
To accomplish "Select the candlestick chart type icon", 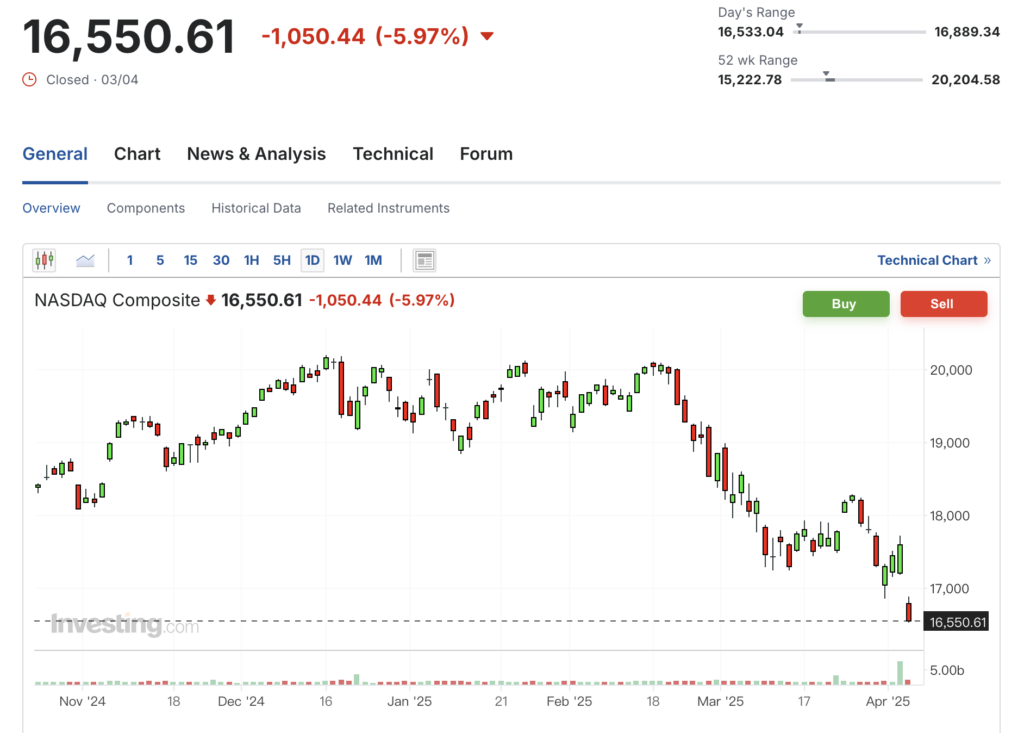I will point(44,261).
